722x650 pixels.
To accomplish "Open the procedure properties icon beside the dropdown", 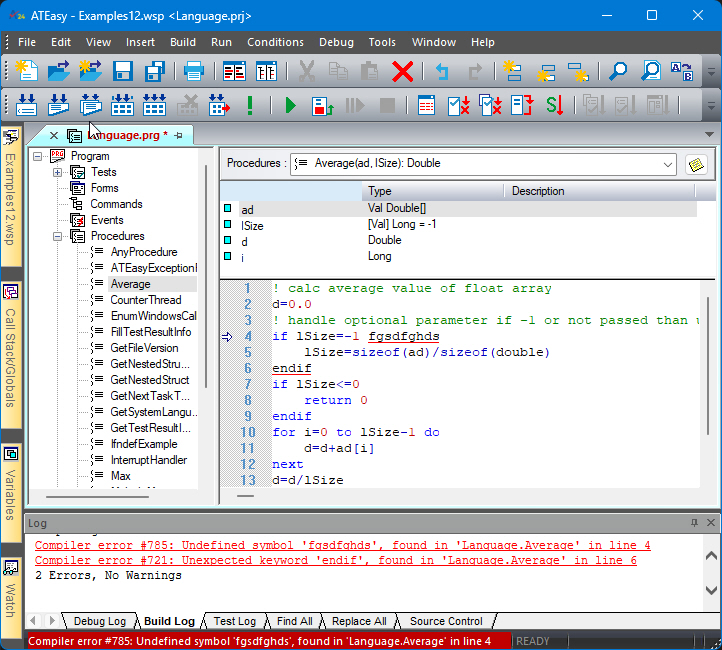I will point(696,164).
